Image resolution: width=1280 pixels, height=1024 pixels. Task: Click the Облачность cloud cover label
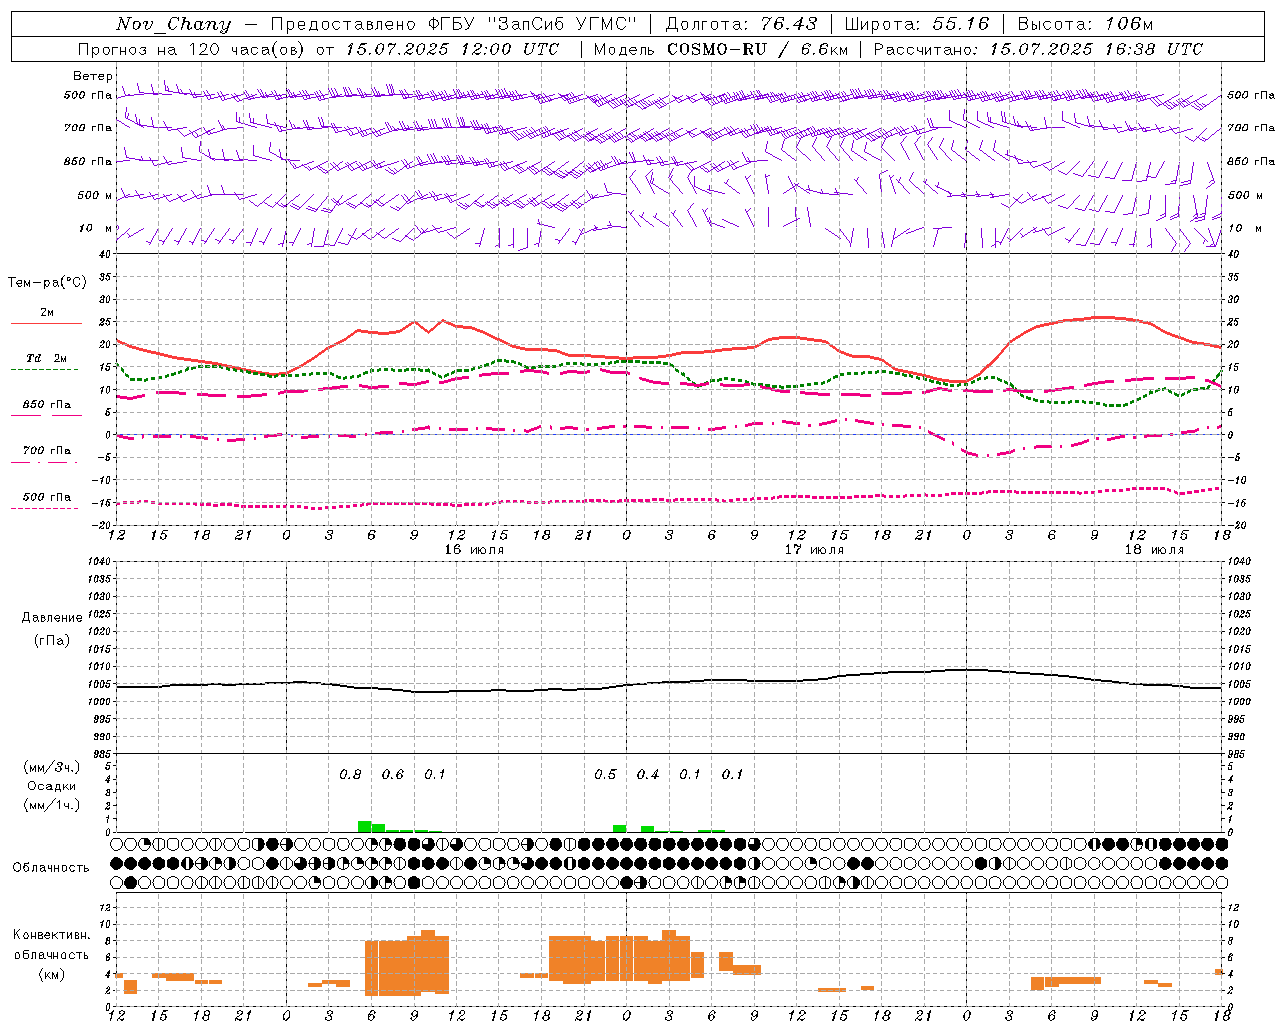[x=51, y=868]
